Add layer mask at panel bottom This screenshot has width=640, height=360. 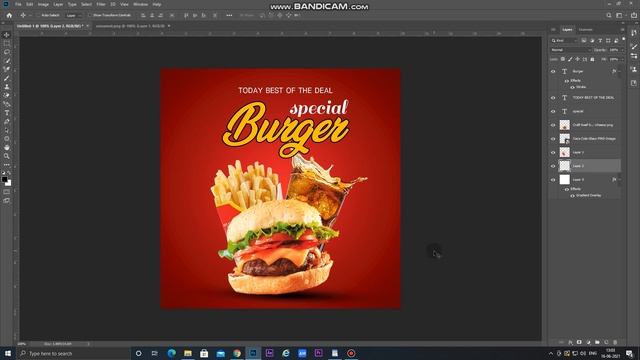[x=579, y=342]
